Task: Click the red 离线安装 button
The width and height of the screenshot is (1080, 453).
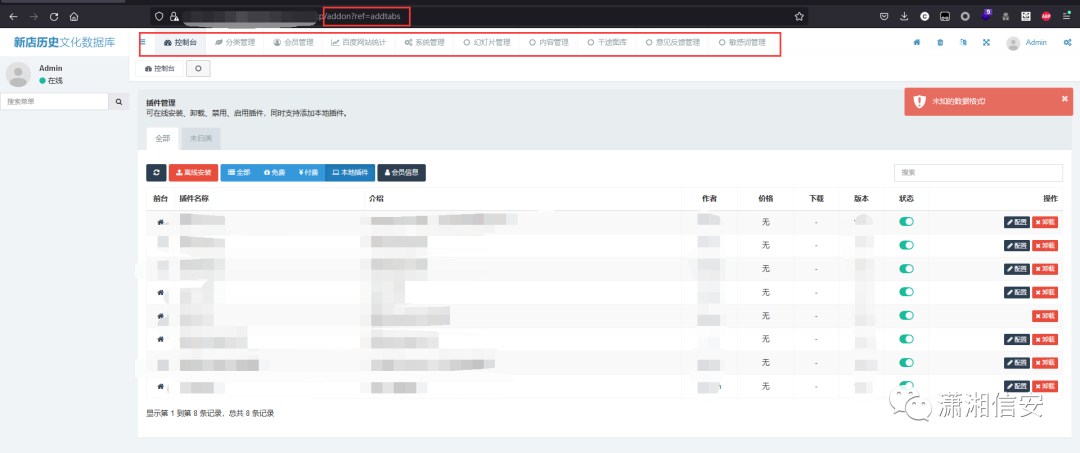Action: tap(194, 173)
